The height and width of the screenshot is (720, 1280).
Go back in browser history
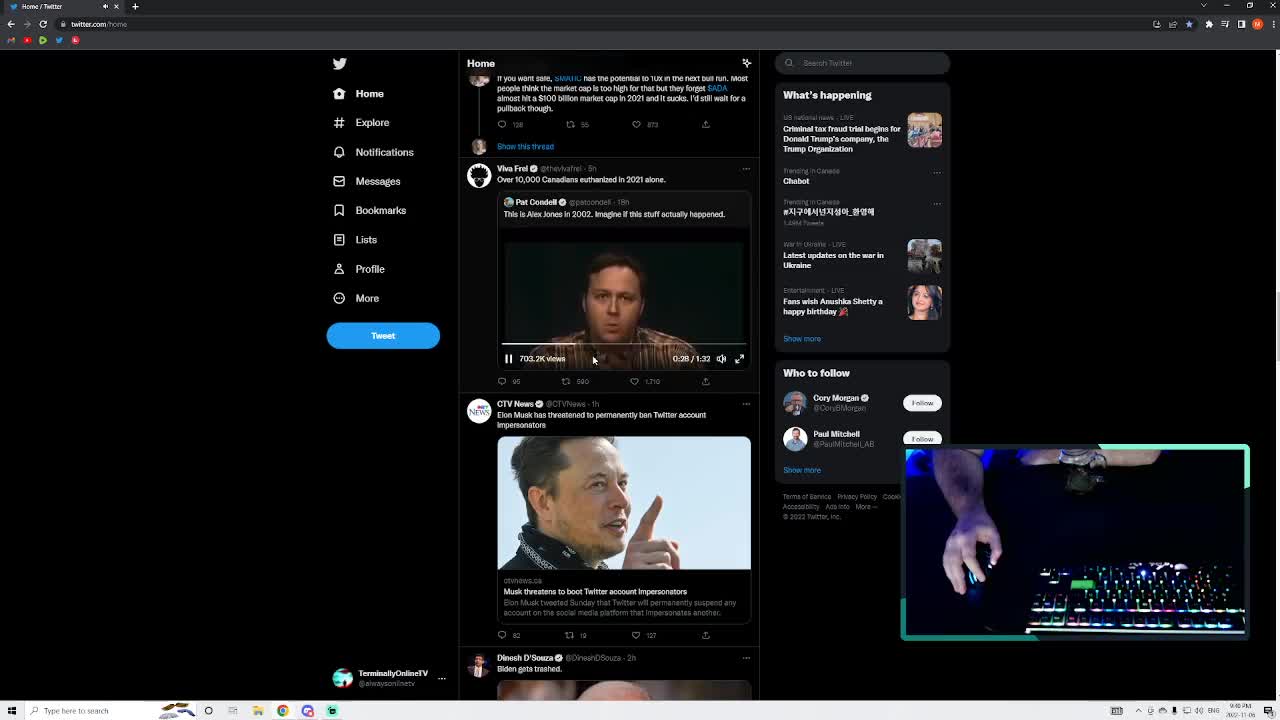tap(11, 24)
